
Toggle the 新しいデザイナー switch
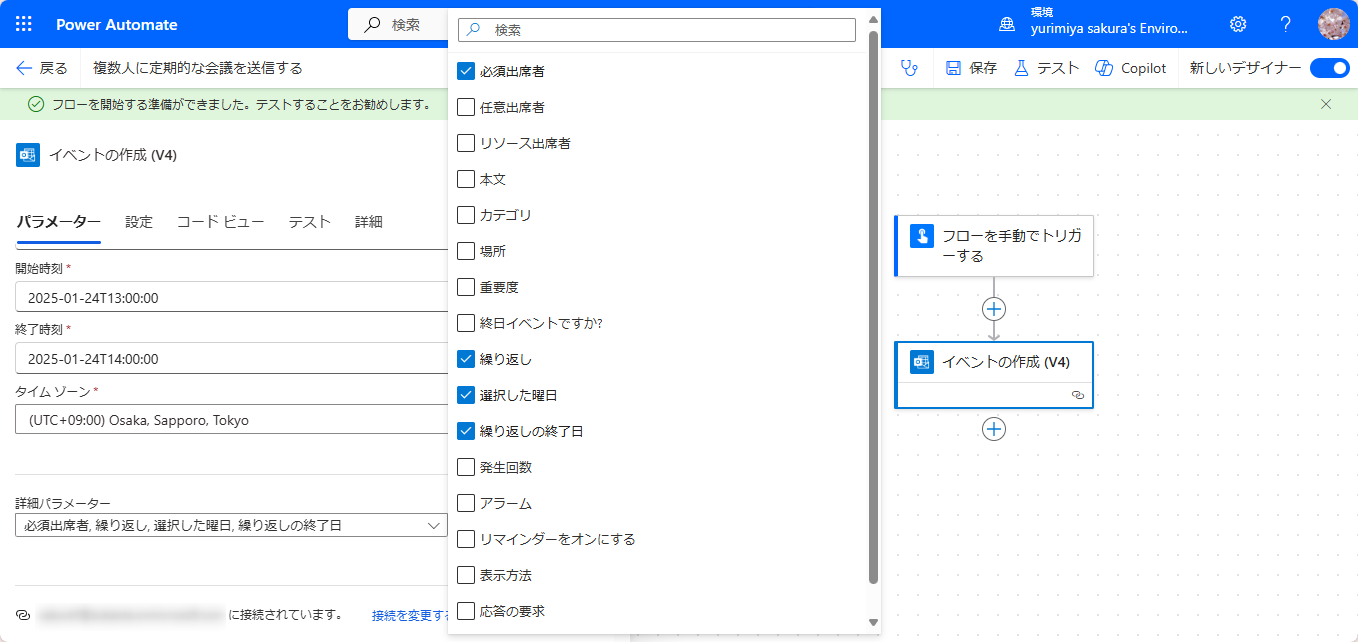click(1329, 68)
